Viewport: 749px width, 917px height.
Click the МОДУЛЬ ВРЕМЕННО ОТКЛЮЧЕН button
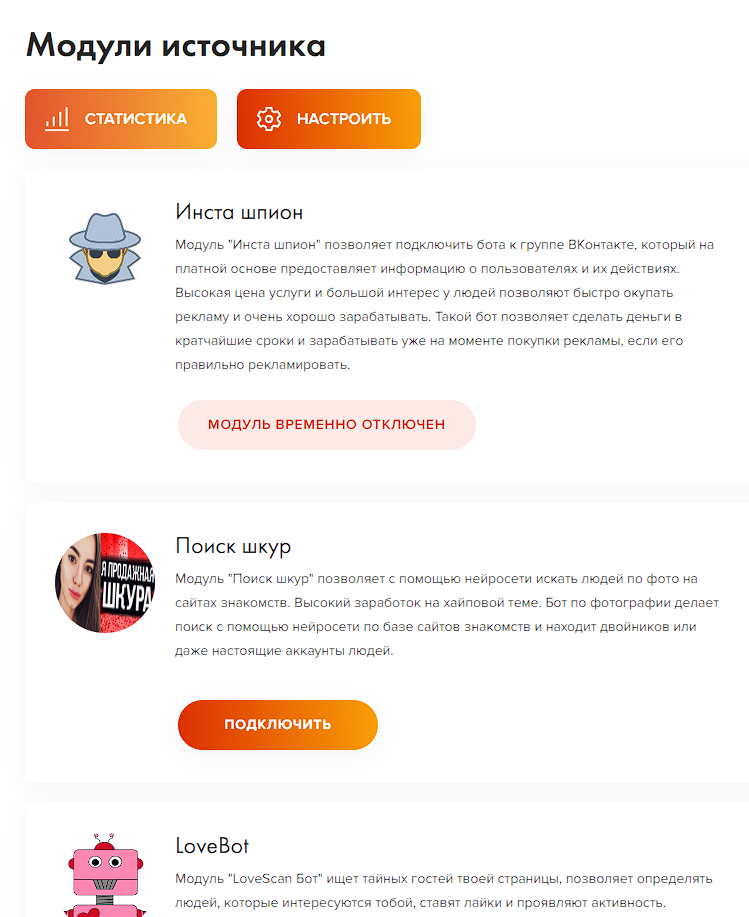click(327, 425)
